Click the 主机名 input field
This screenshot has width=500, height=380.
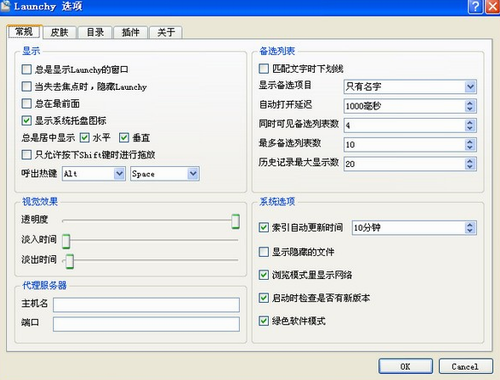click(x=146, y=305)
